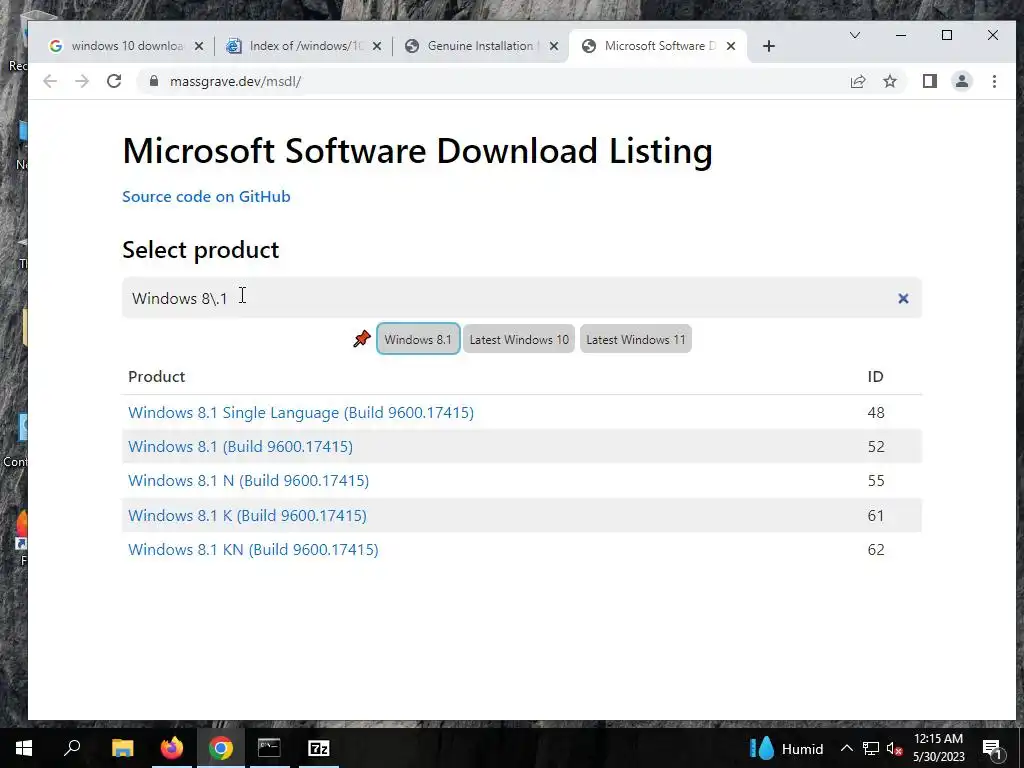Open 7-Zip from the taskbar
Screen dimensions: 1024x768
(x=319, y=748)
